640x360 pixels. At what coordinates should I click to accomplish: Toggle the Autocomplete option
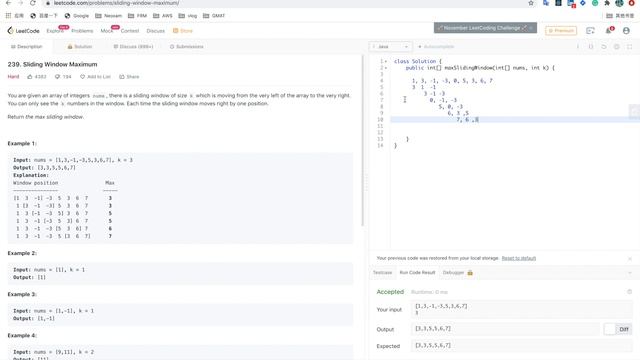tap(436, 47)
